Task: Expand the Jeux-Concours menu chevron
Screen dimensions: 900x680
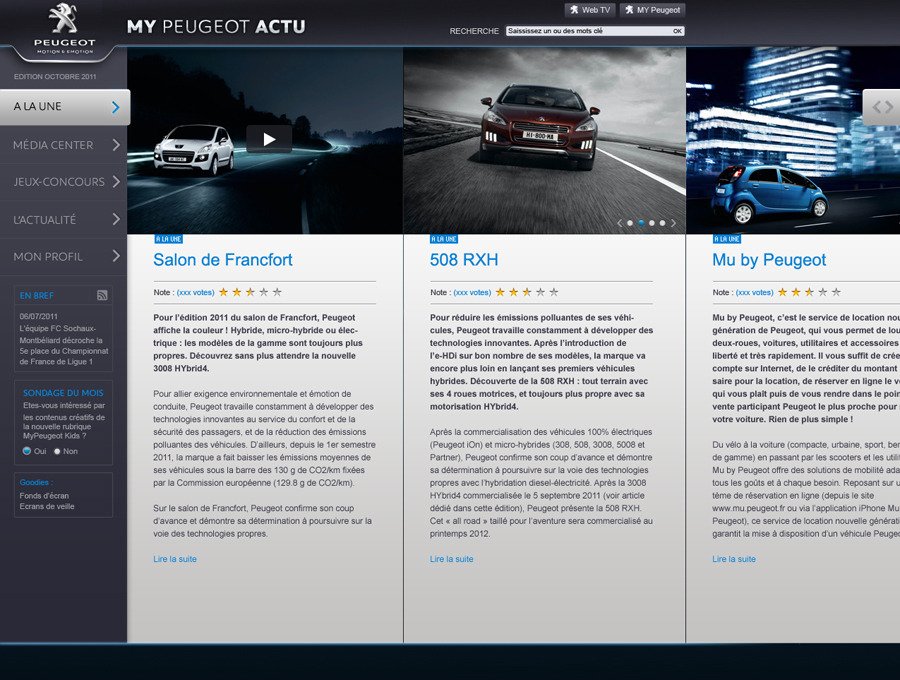Action: [116, 182]
